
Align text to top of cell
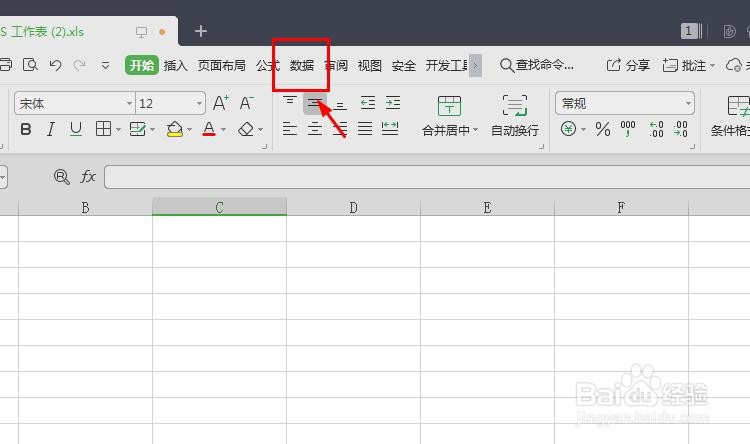click(289, 101)
